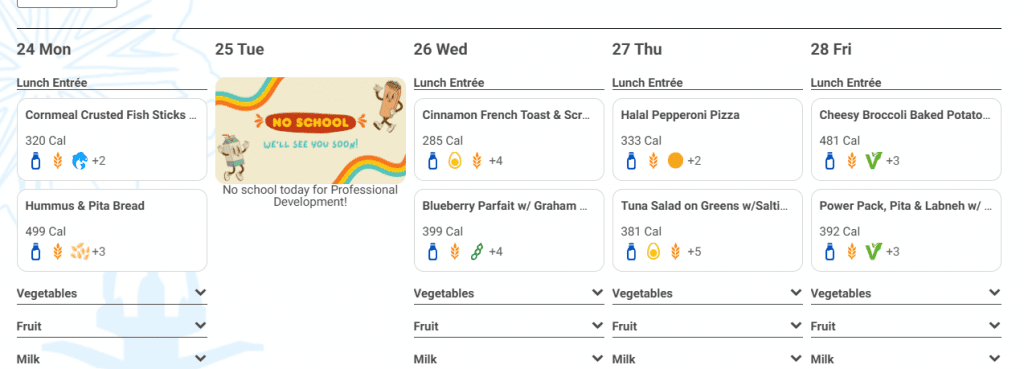1024x369 pixels.
Task: Open the Halal Pepperoni Pizza entrée card
Action: 707,139
